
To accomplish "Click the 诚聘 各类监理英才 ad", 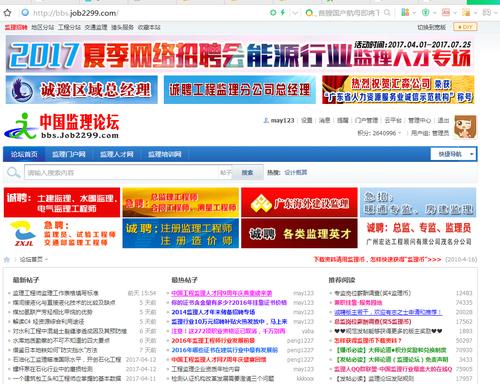I will point(299,233).
